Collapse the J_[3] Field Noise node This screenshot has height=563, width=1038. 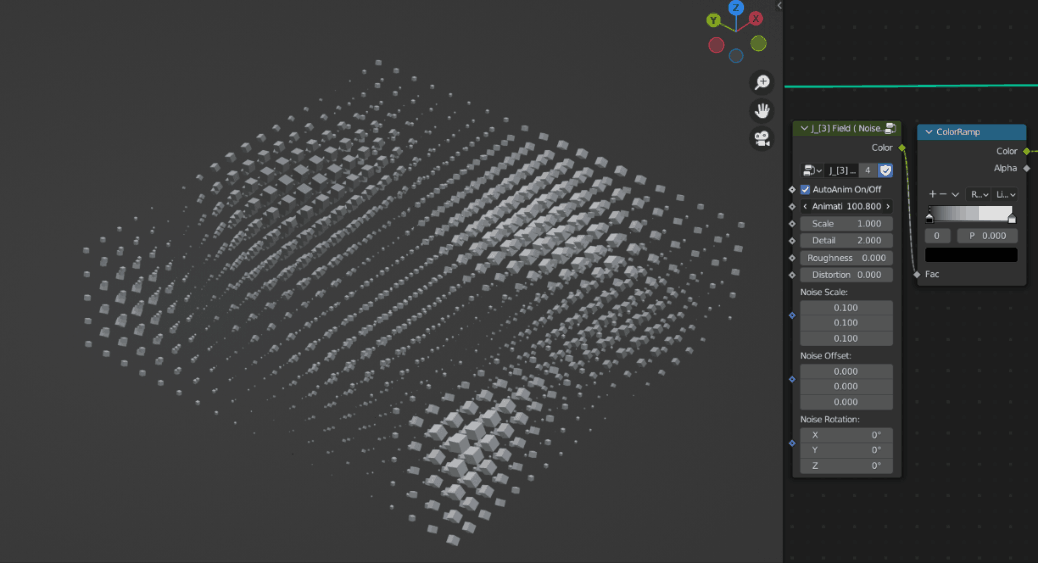point(804,128)
